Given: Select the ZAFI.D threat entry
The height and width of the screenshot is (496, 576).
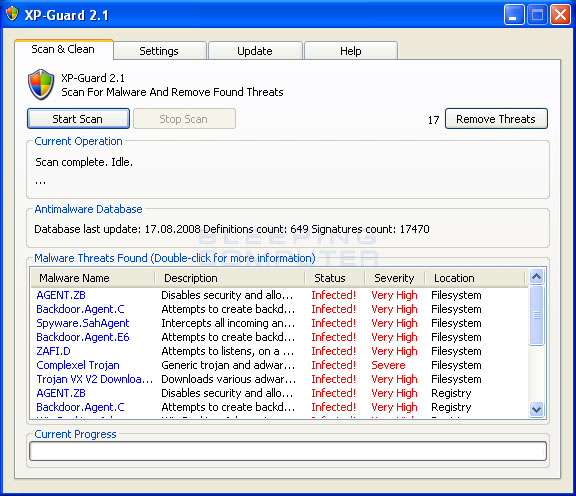Looking at the screenshot, I should coord(53,351).
